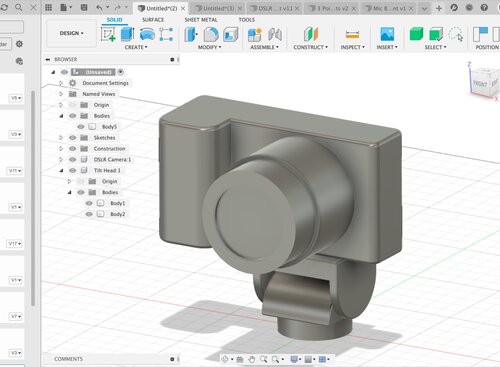
Task: Open the INSPECT dropdown menu
Action: click(353, 47)
